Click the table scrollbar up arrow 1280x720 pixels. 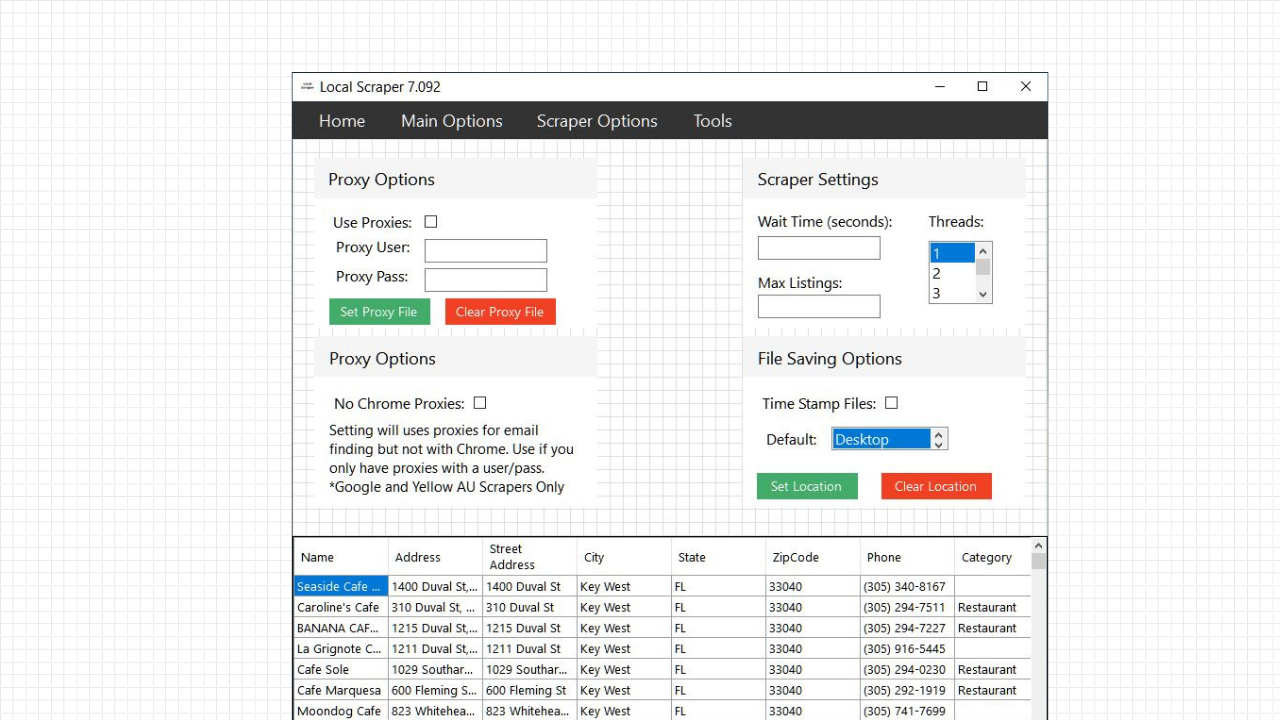click(x=1038, y=545)
